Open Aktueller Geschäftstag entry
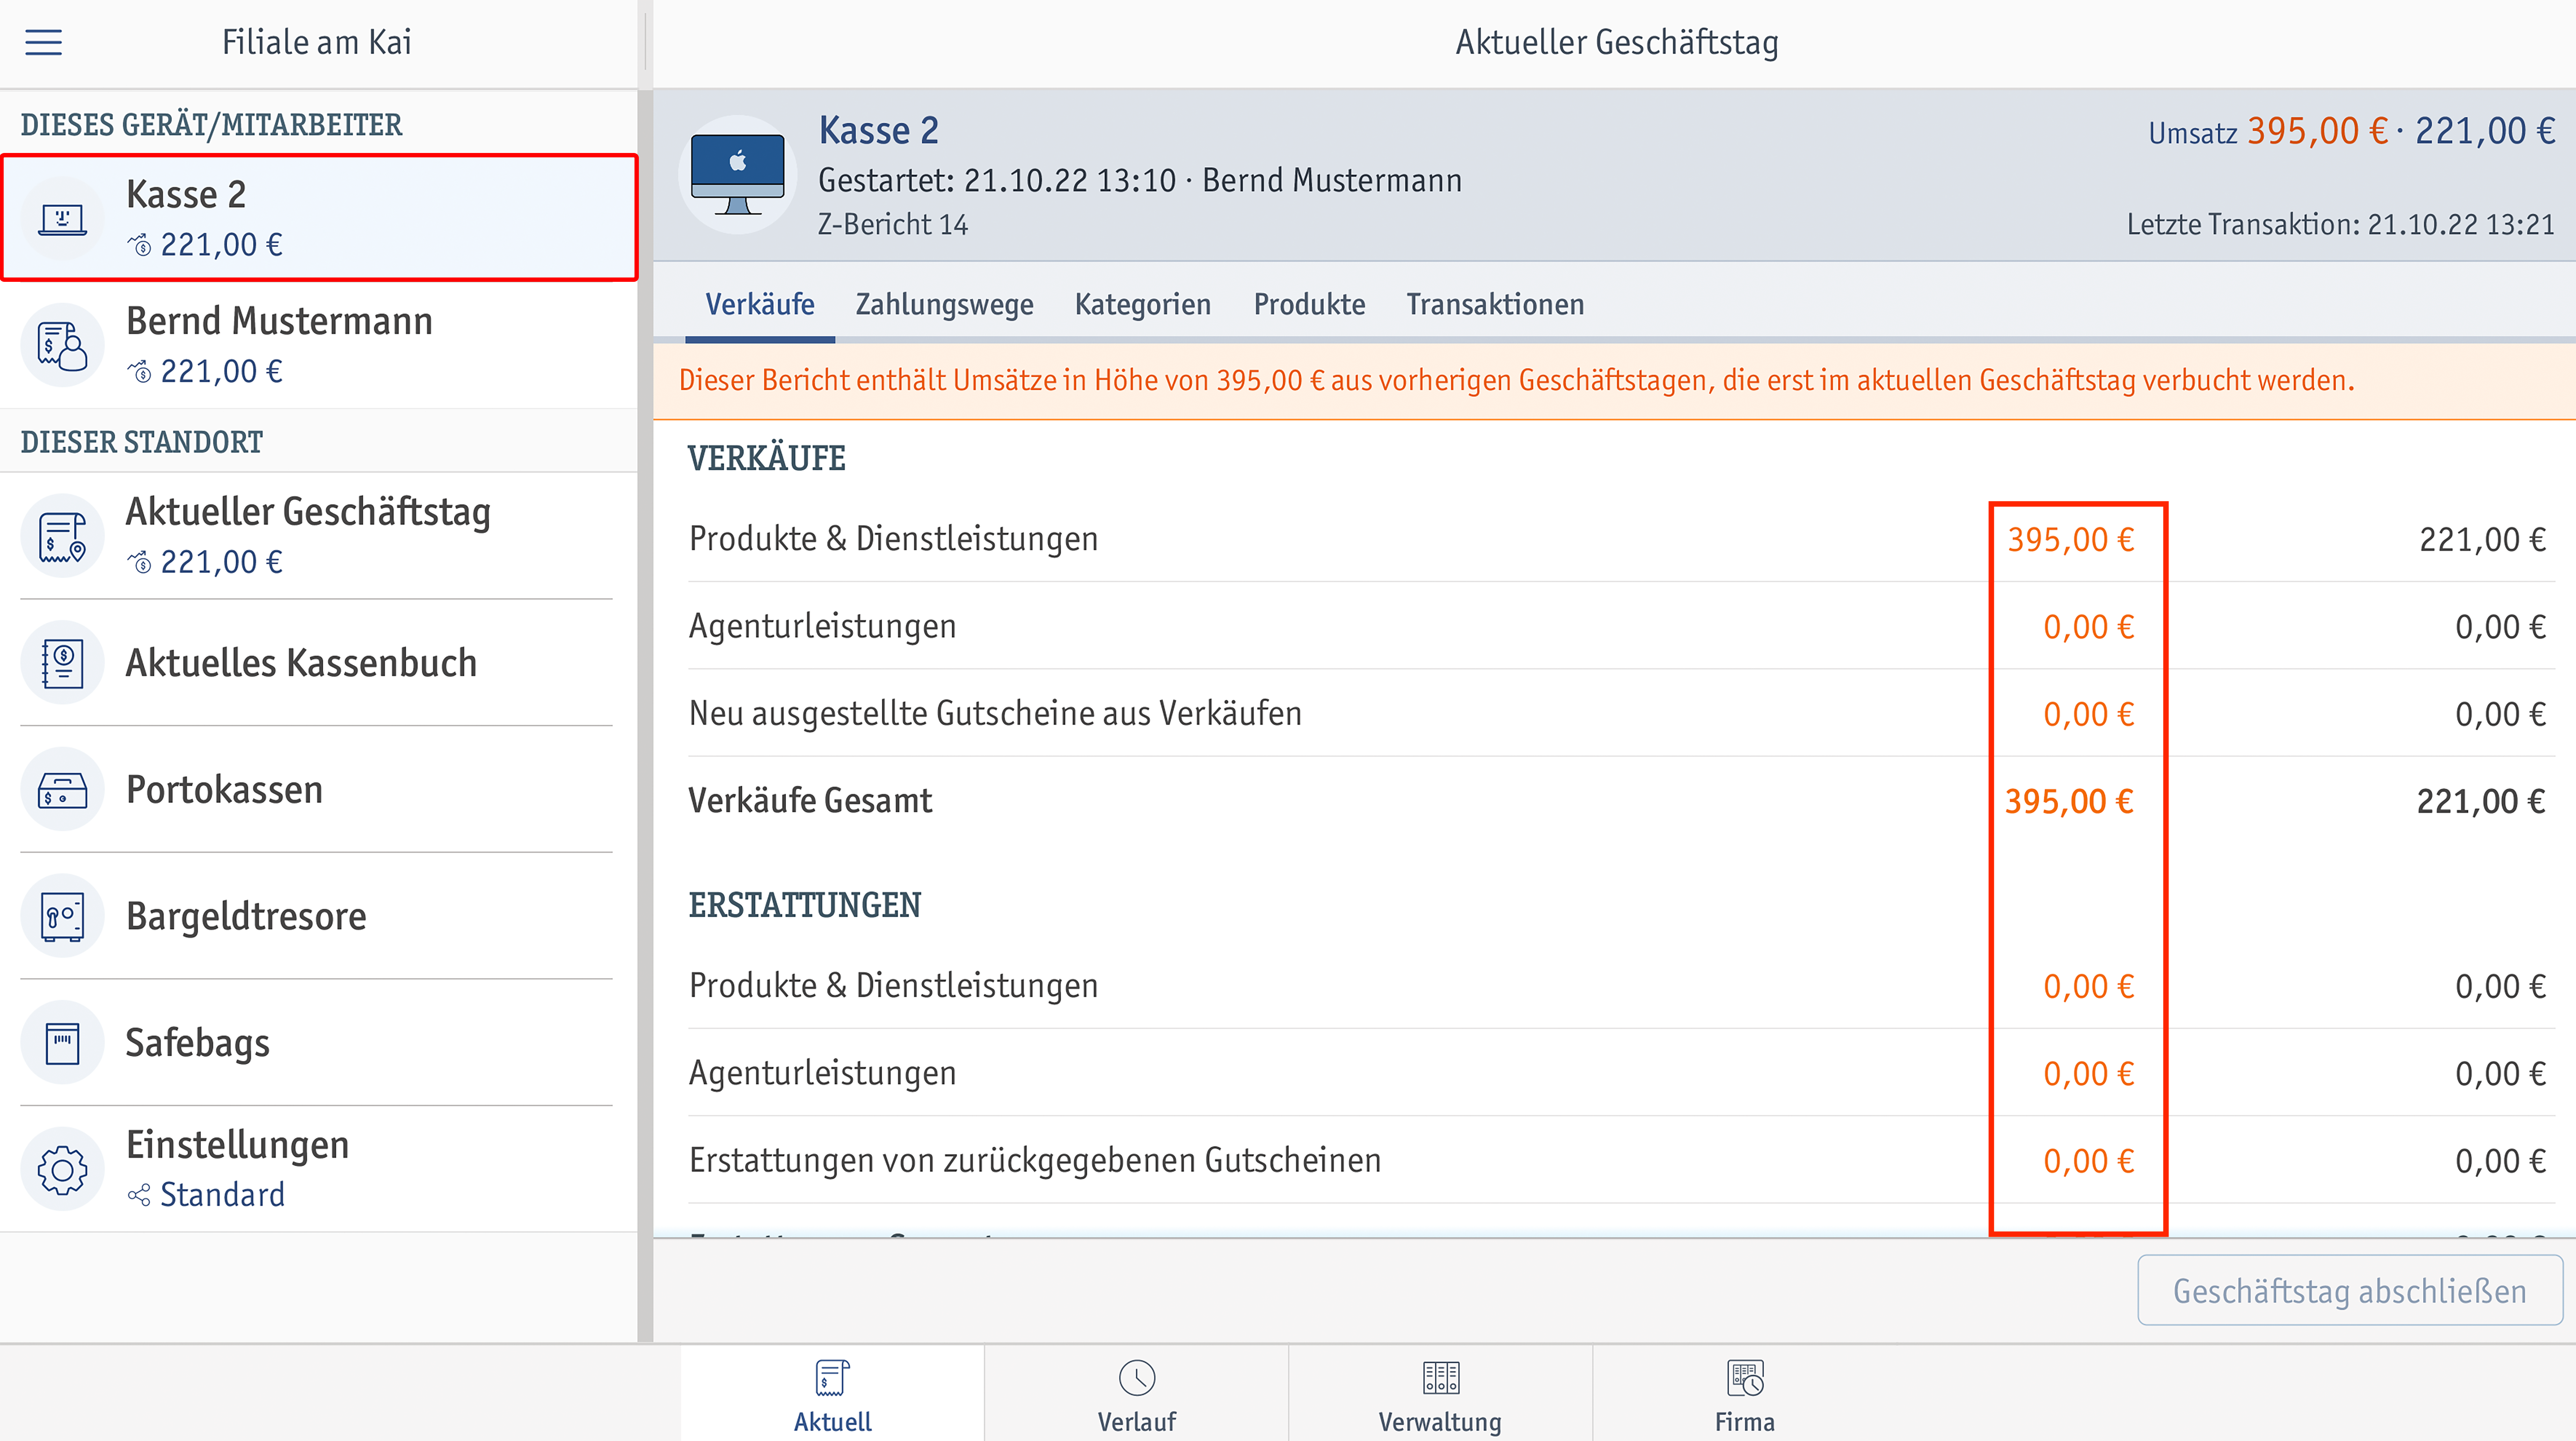This screenshot has height=1441, width=2576. (x=319, y=536)
